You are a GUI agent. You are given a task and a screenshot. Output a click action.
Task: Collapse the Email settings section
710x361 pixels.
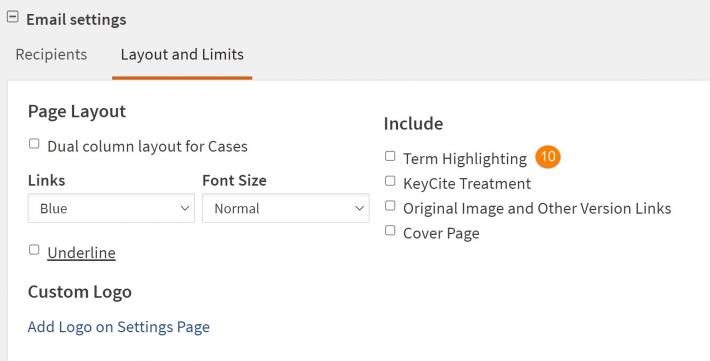13,17
